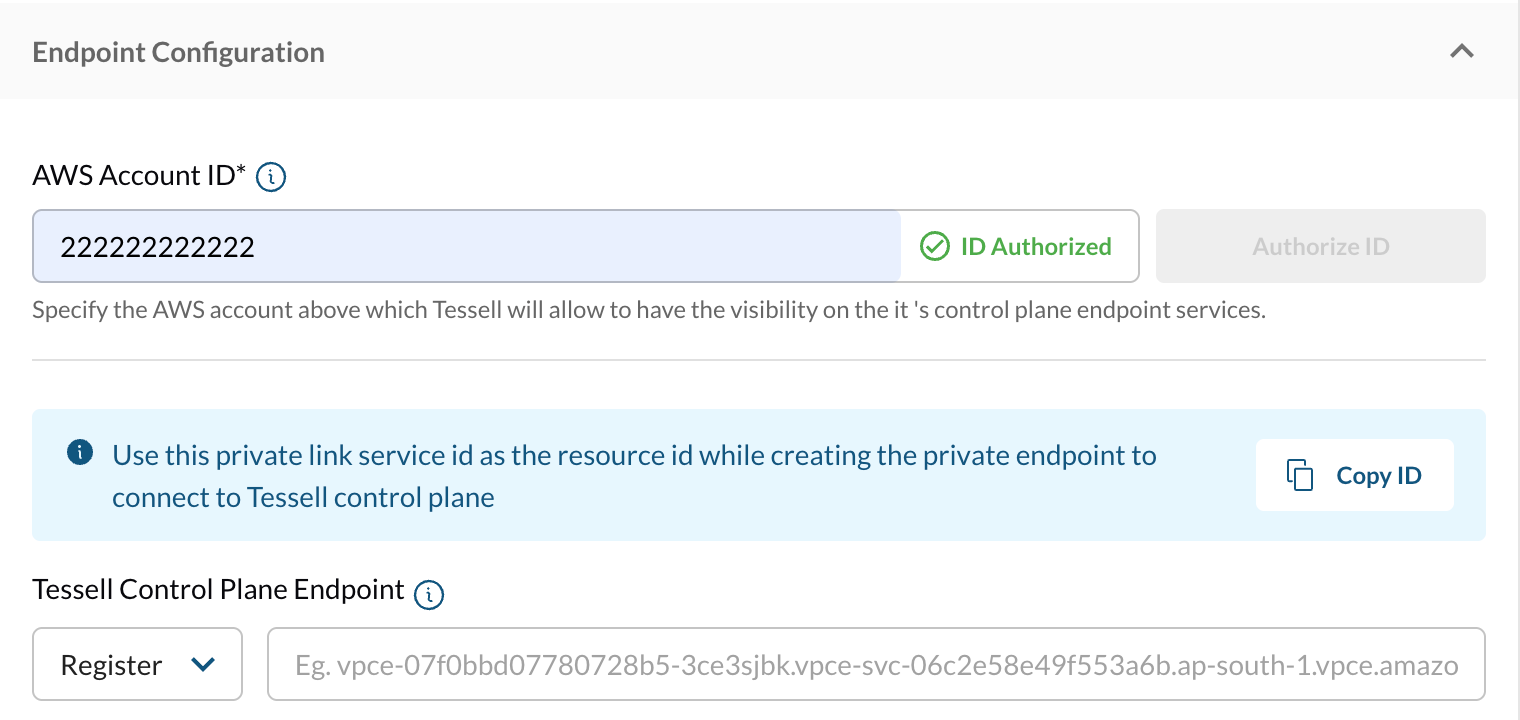Click the chevron arrow in the Register dropdown
The width and height of the screenshot is (1520, 720).
click(203, 664)
